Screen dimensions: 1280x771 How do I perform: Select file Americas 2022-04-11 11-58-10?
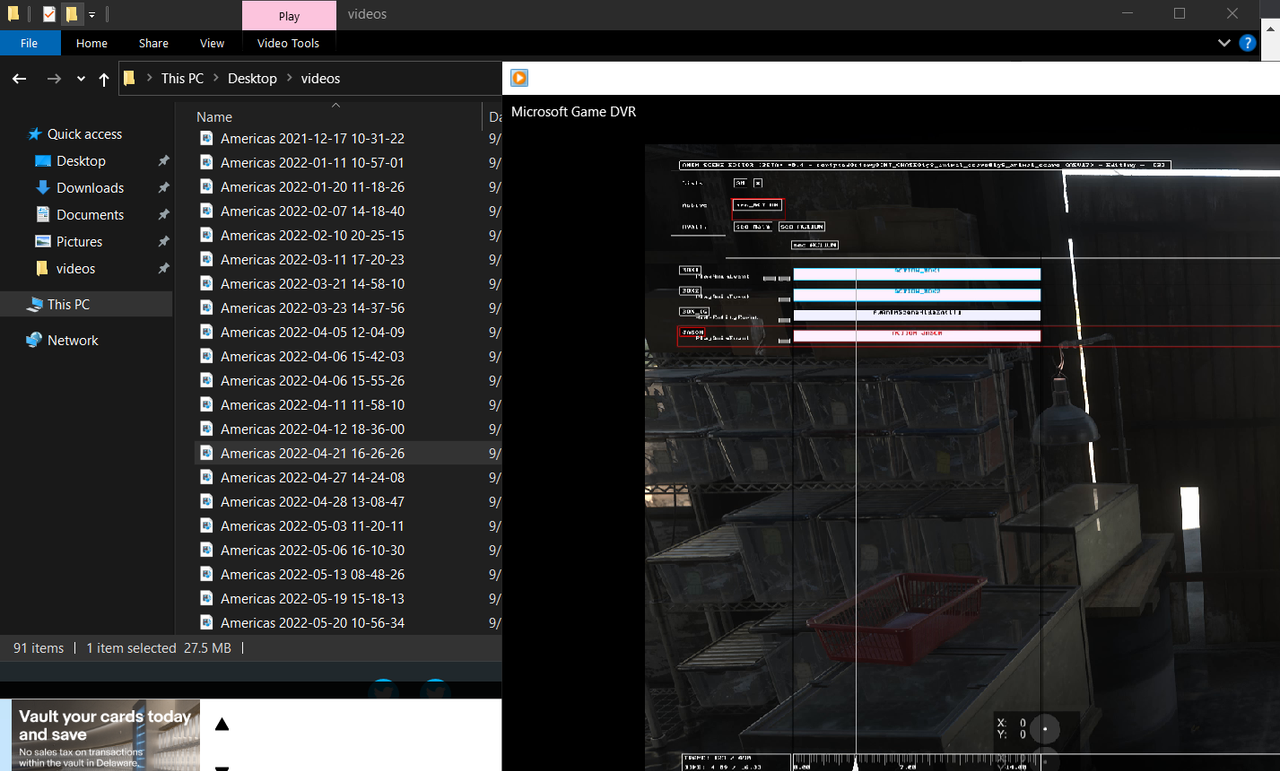(312, 405)
